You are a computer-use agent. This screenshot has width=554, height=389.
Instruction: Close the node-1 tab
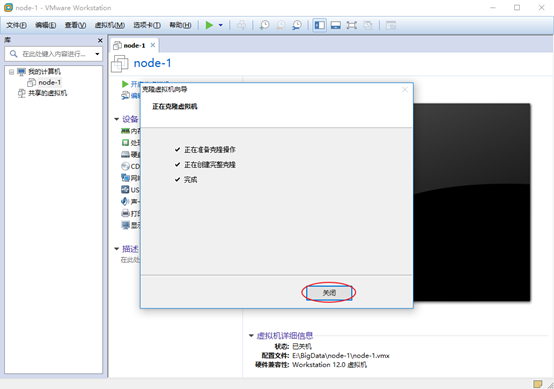pos(153,45)
